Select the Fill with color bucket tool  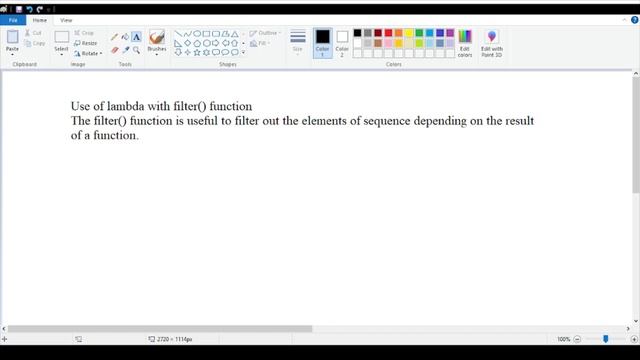[x=125, y=37]
